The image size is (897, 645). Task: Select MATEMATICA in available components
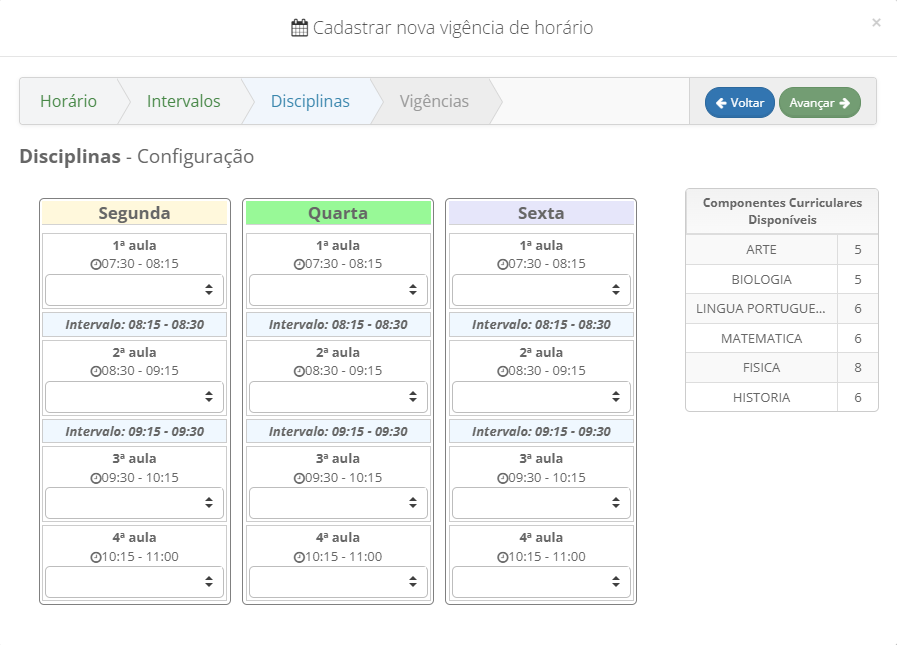coord(761,338)
